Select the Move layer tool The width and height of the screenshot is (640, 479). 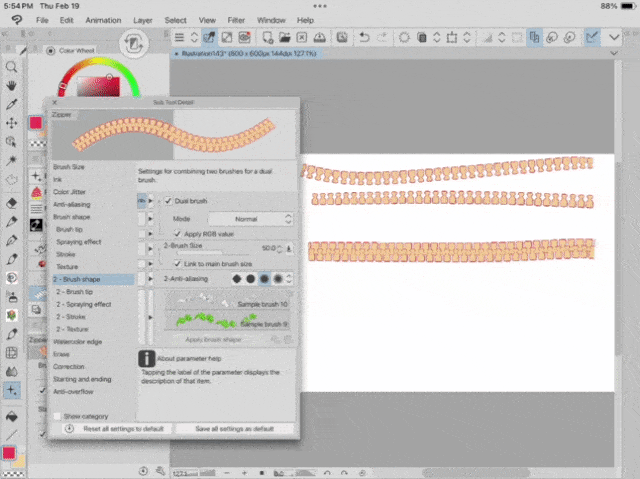pos(11,123)
